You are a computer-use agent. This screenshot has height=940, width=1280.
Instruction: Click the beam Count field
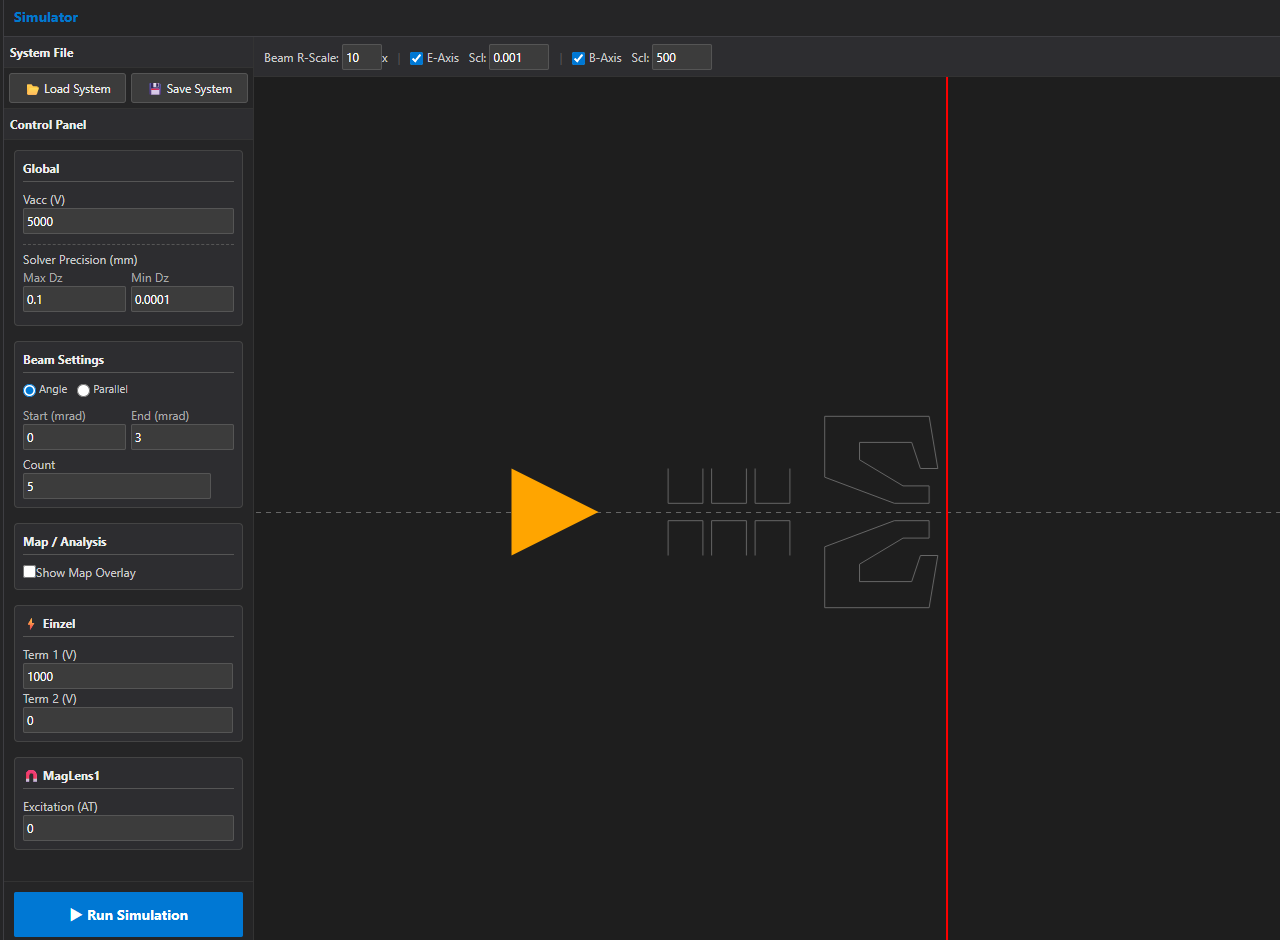click(x=117, y=486)
